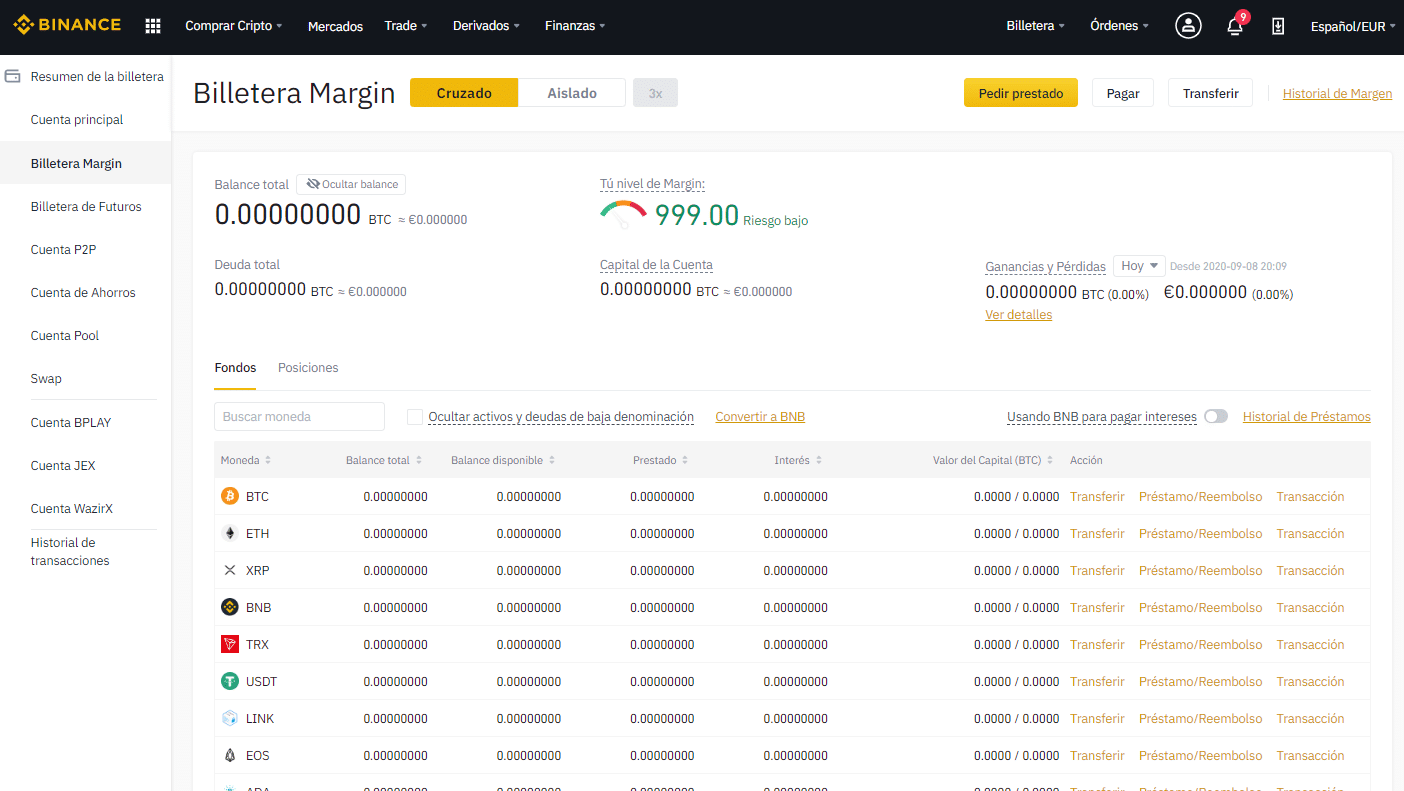Open the Historial de Préstamos link

(x=1306, y=417)
